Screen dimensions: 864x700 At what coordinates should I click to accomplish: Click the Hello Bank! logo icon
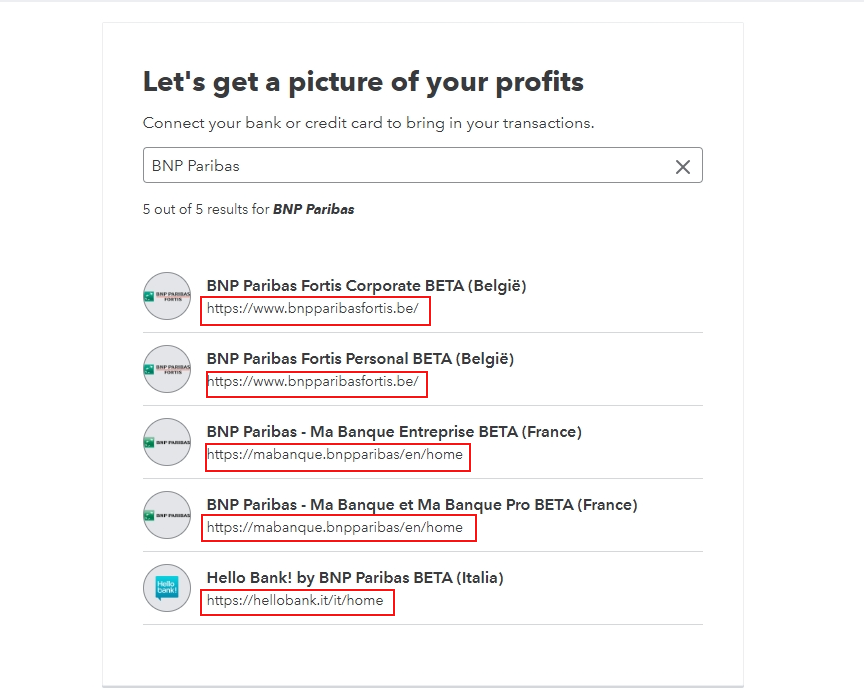[167, 588]
